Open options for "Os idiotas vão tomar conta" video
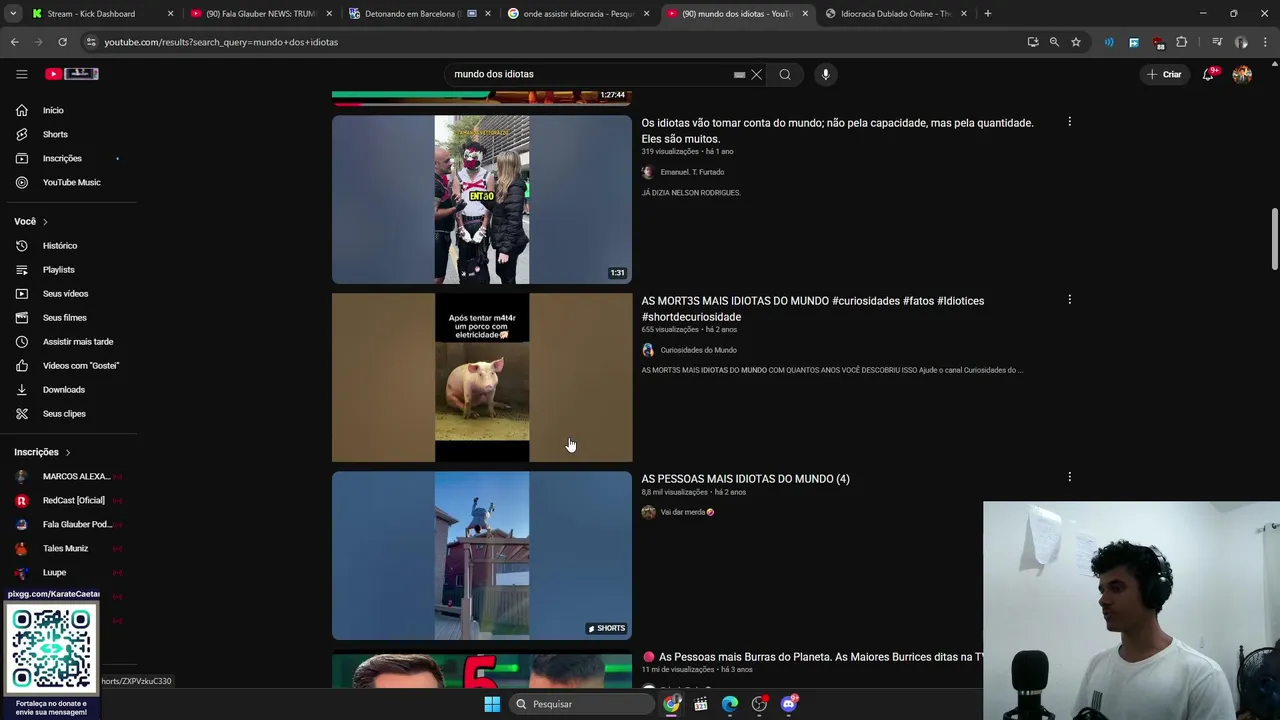This screenshot has width=1280, height=720. tap(1069, 122)
